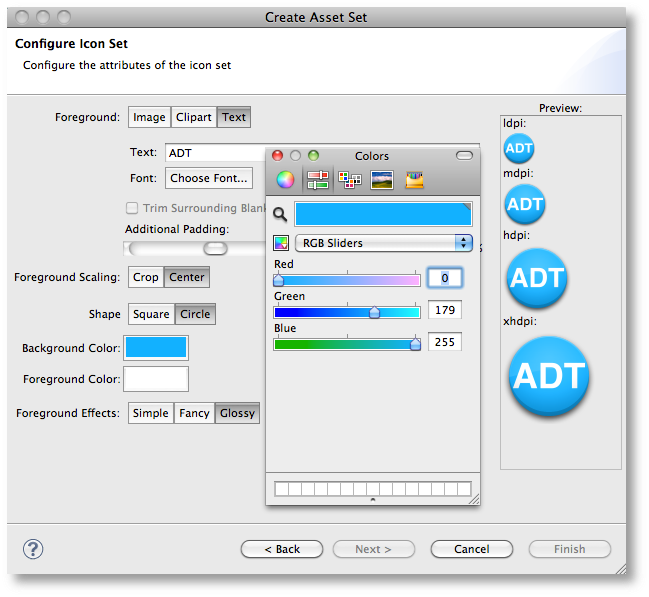
Task: Select Glossy foreground effect
Action: [237, 413]
